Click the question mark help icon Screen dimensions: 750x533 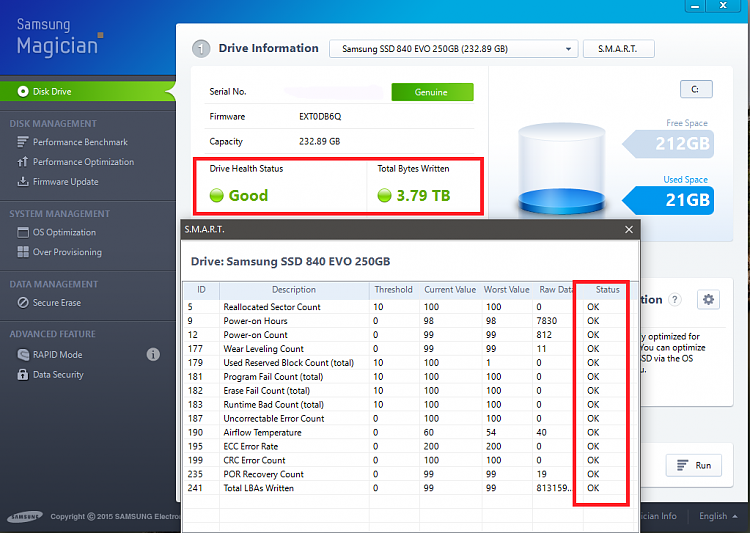point(674,300)
